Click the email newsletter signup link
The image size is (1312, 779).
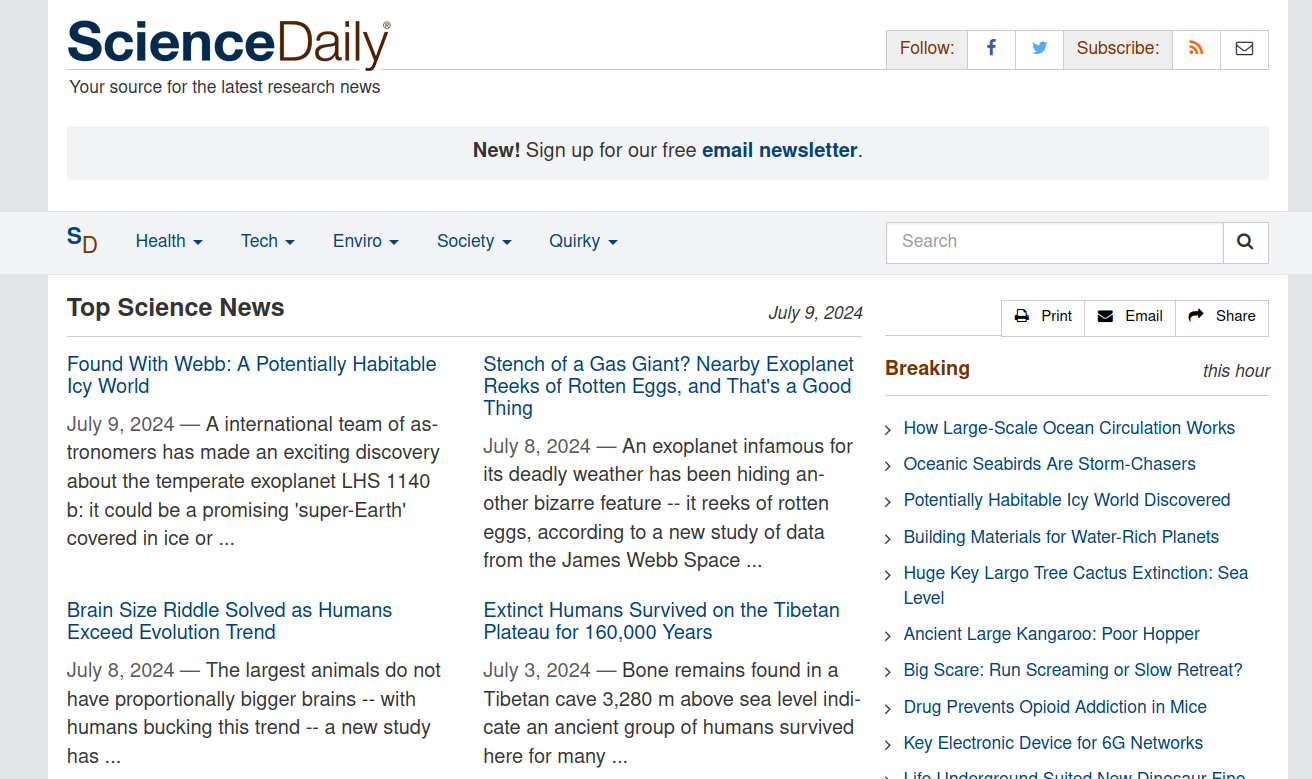click(x=779, y=151)
